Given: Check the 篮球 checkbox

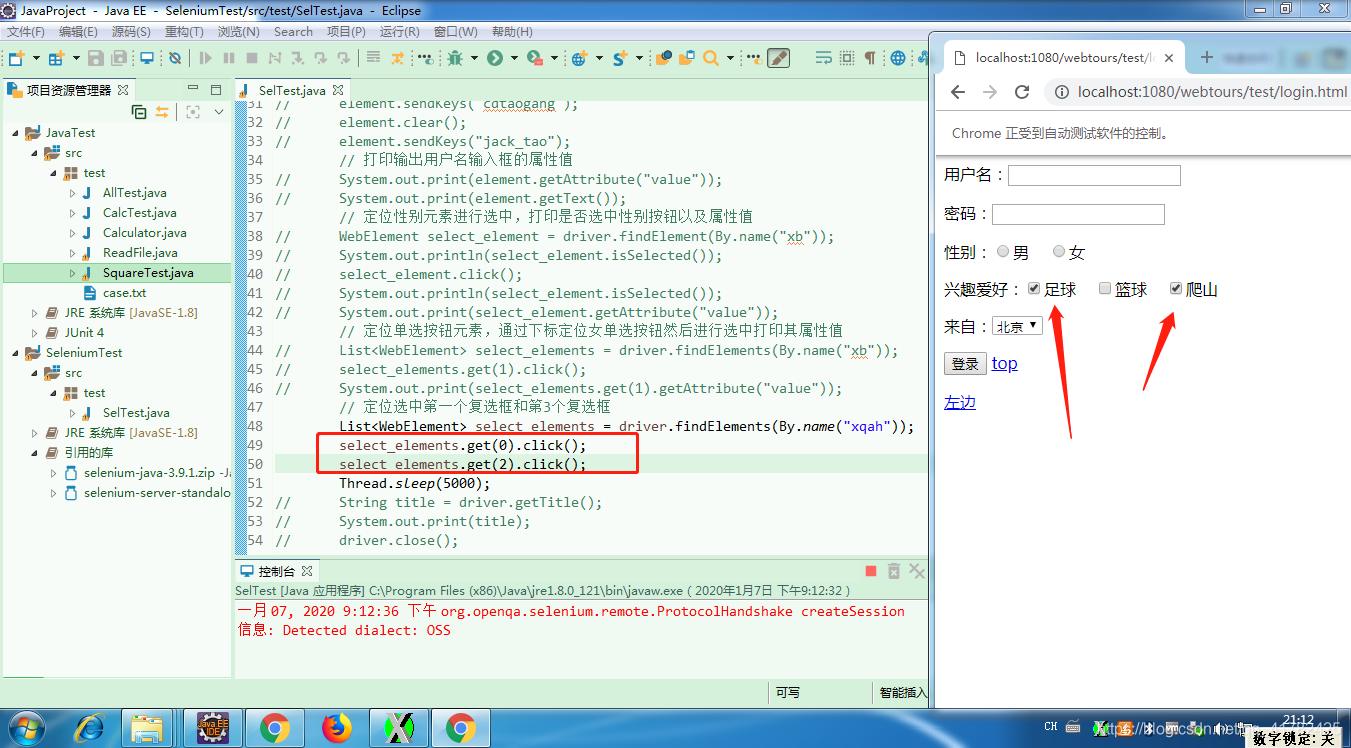Looking at the screenshot, I should [x=1105, y=289].
